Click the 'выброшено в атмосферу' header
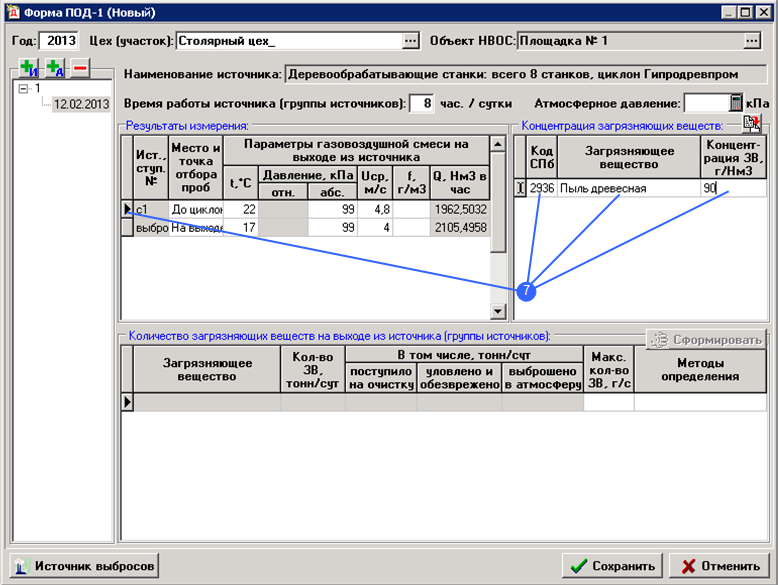The width and height of the screenshot is (778, 585). pos(542,378)
